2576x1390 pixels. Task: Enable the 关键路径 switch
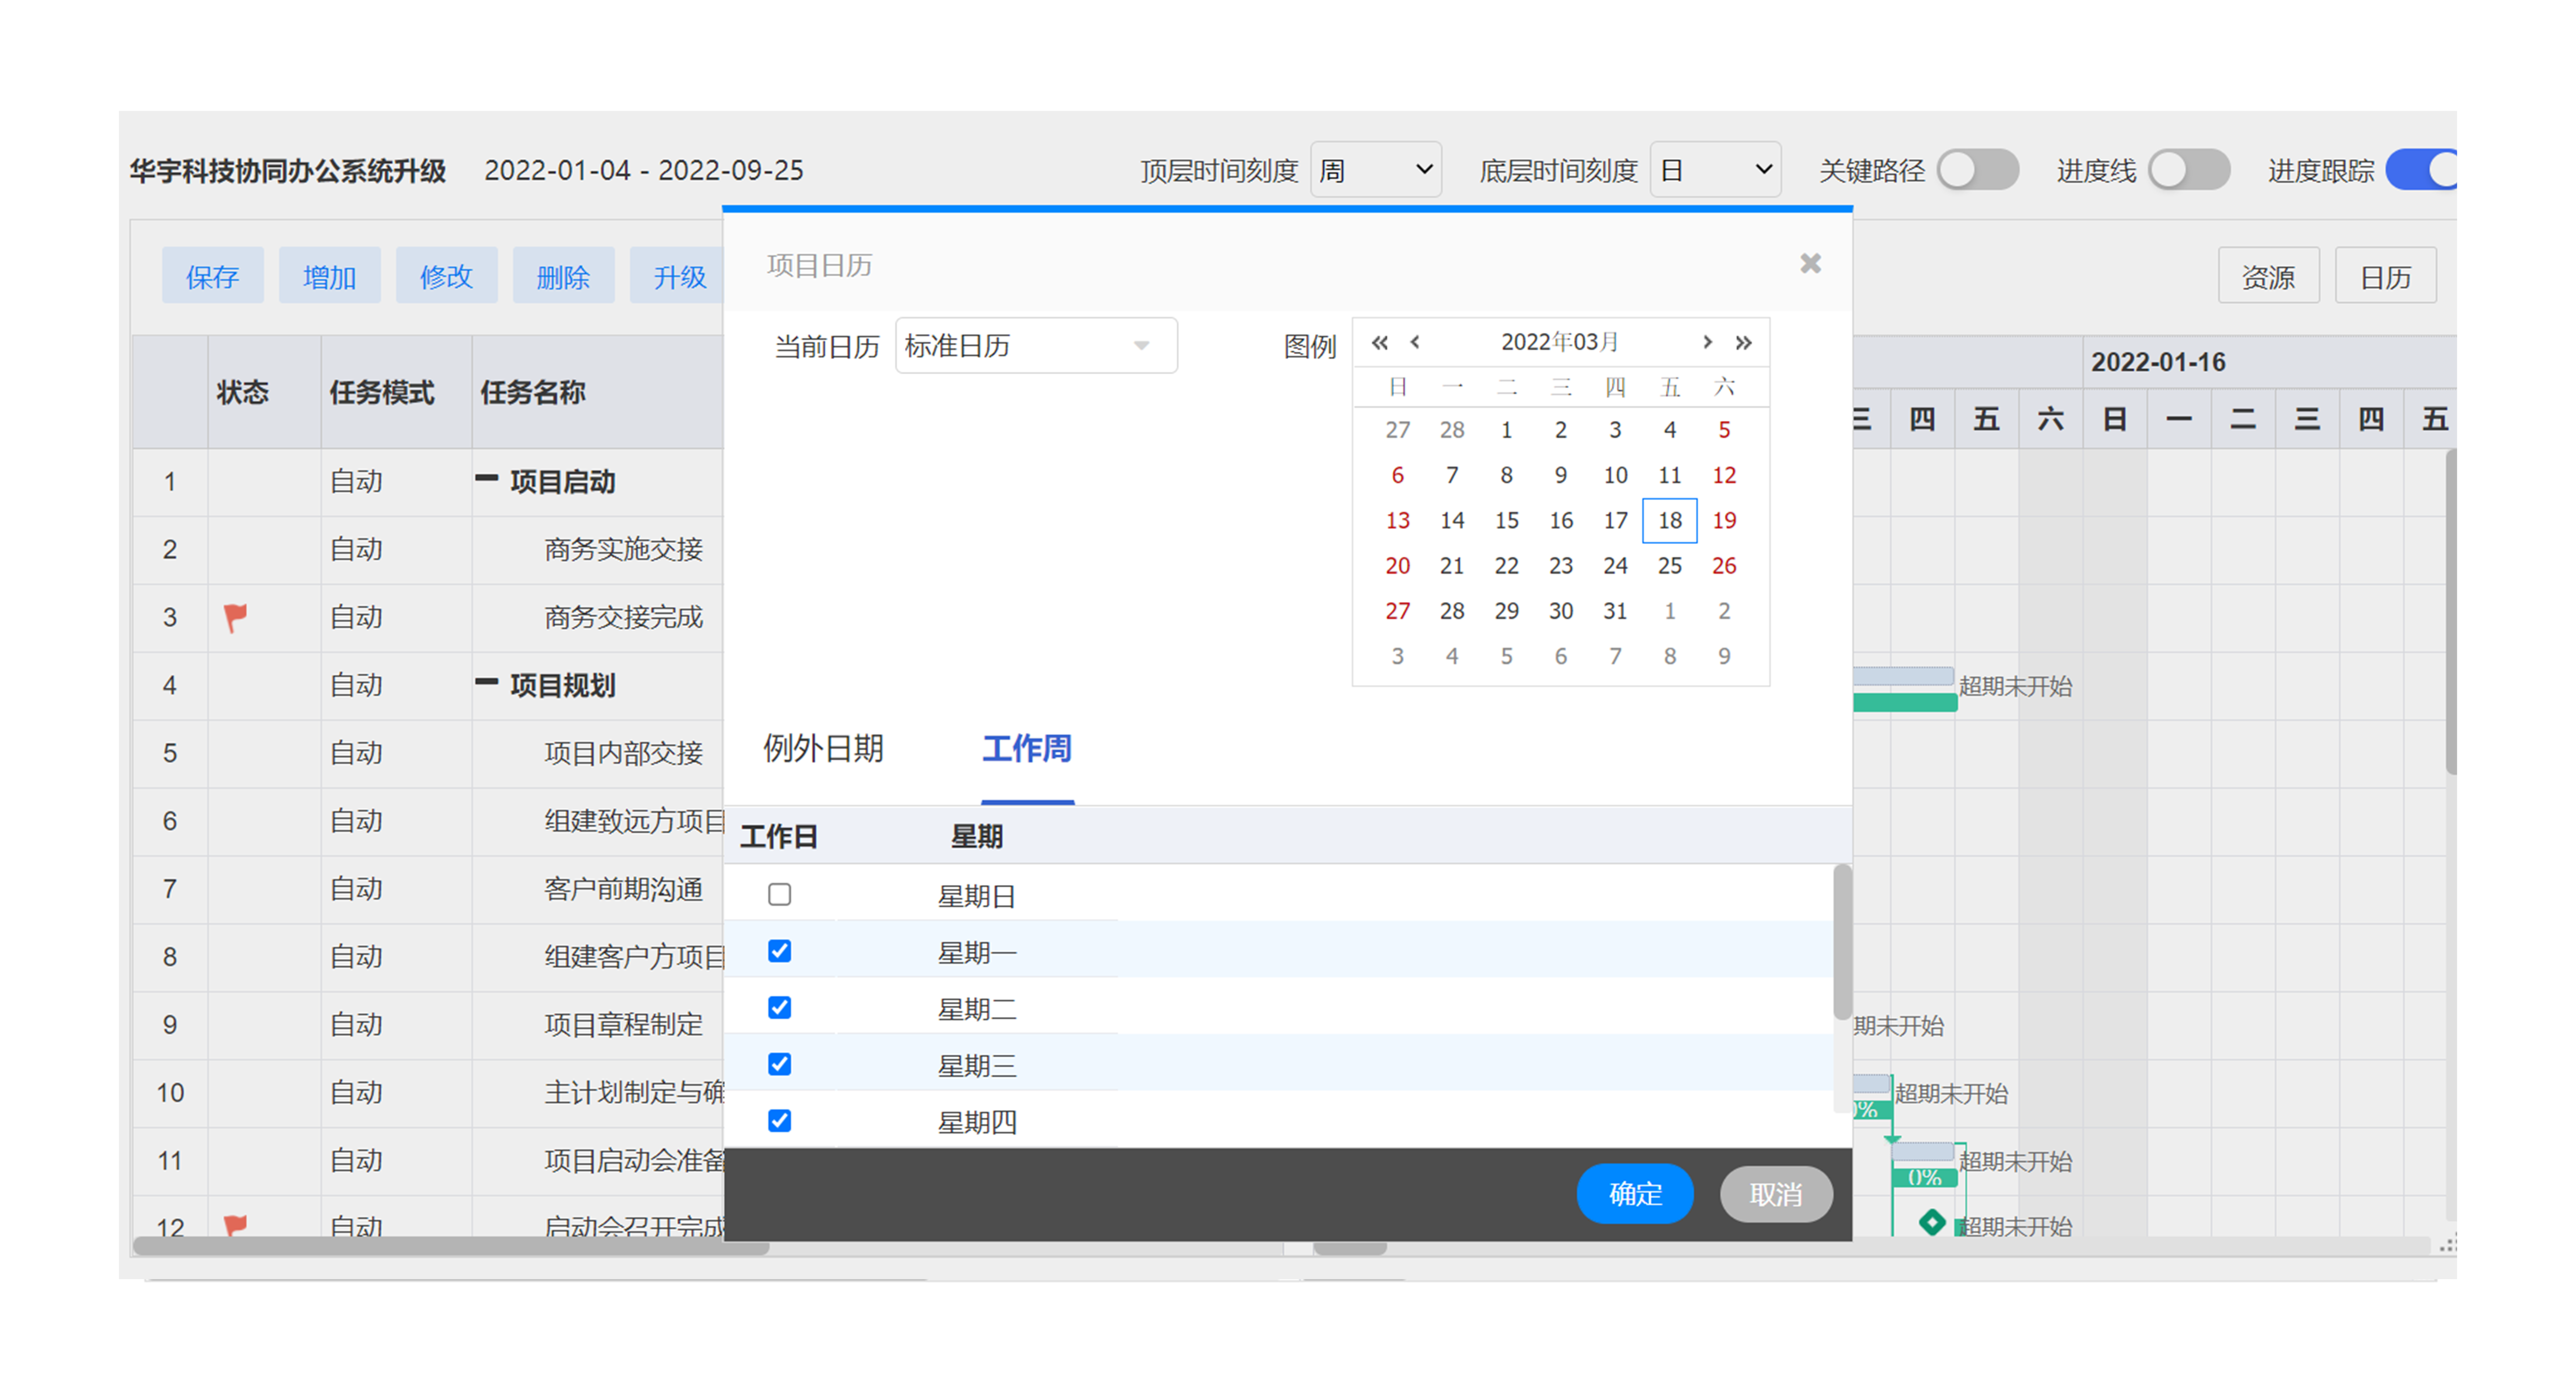coord(1978,170)
